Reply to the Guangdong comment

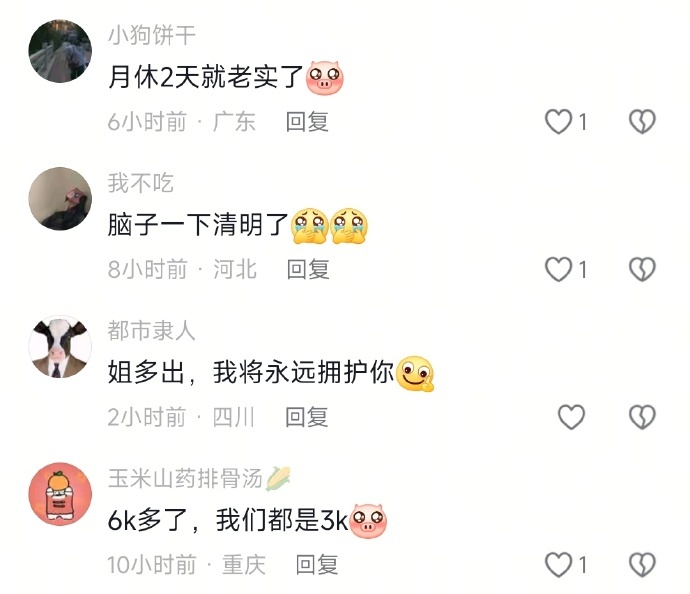coord(307,121)
